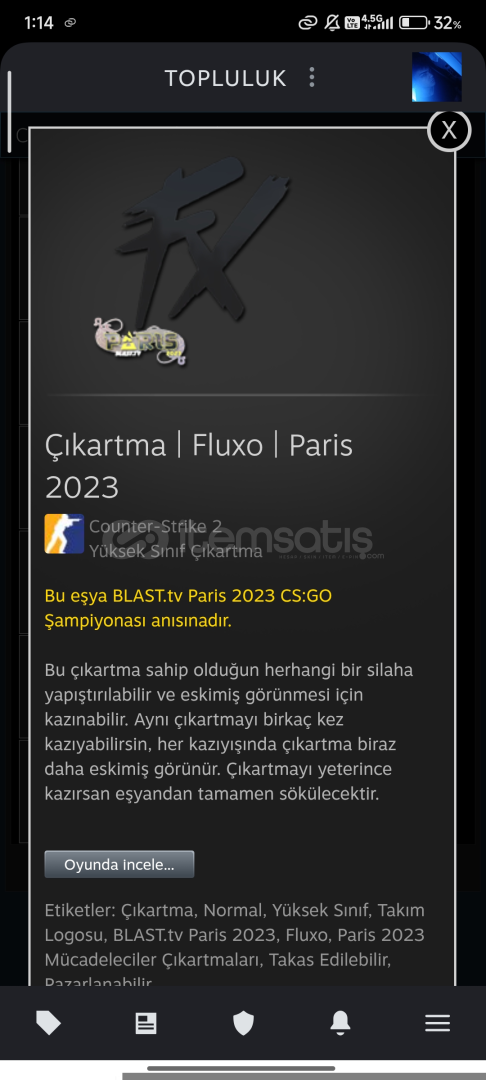Tap the Counter-Strike 2 game name text

(155, 526)
